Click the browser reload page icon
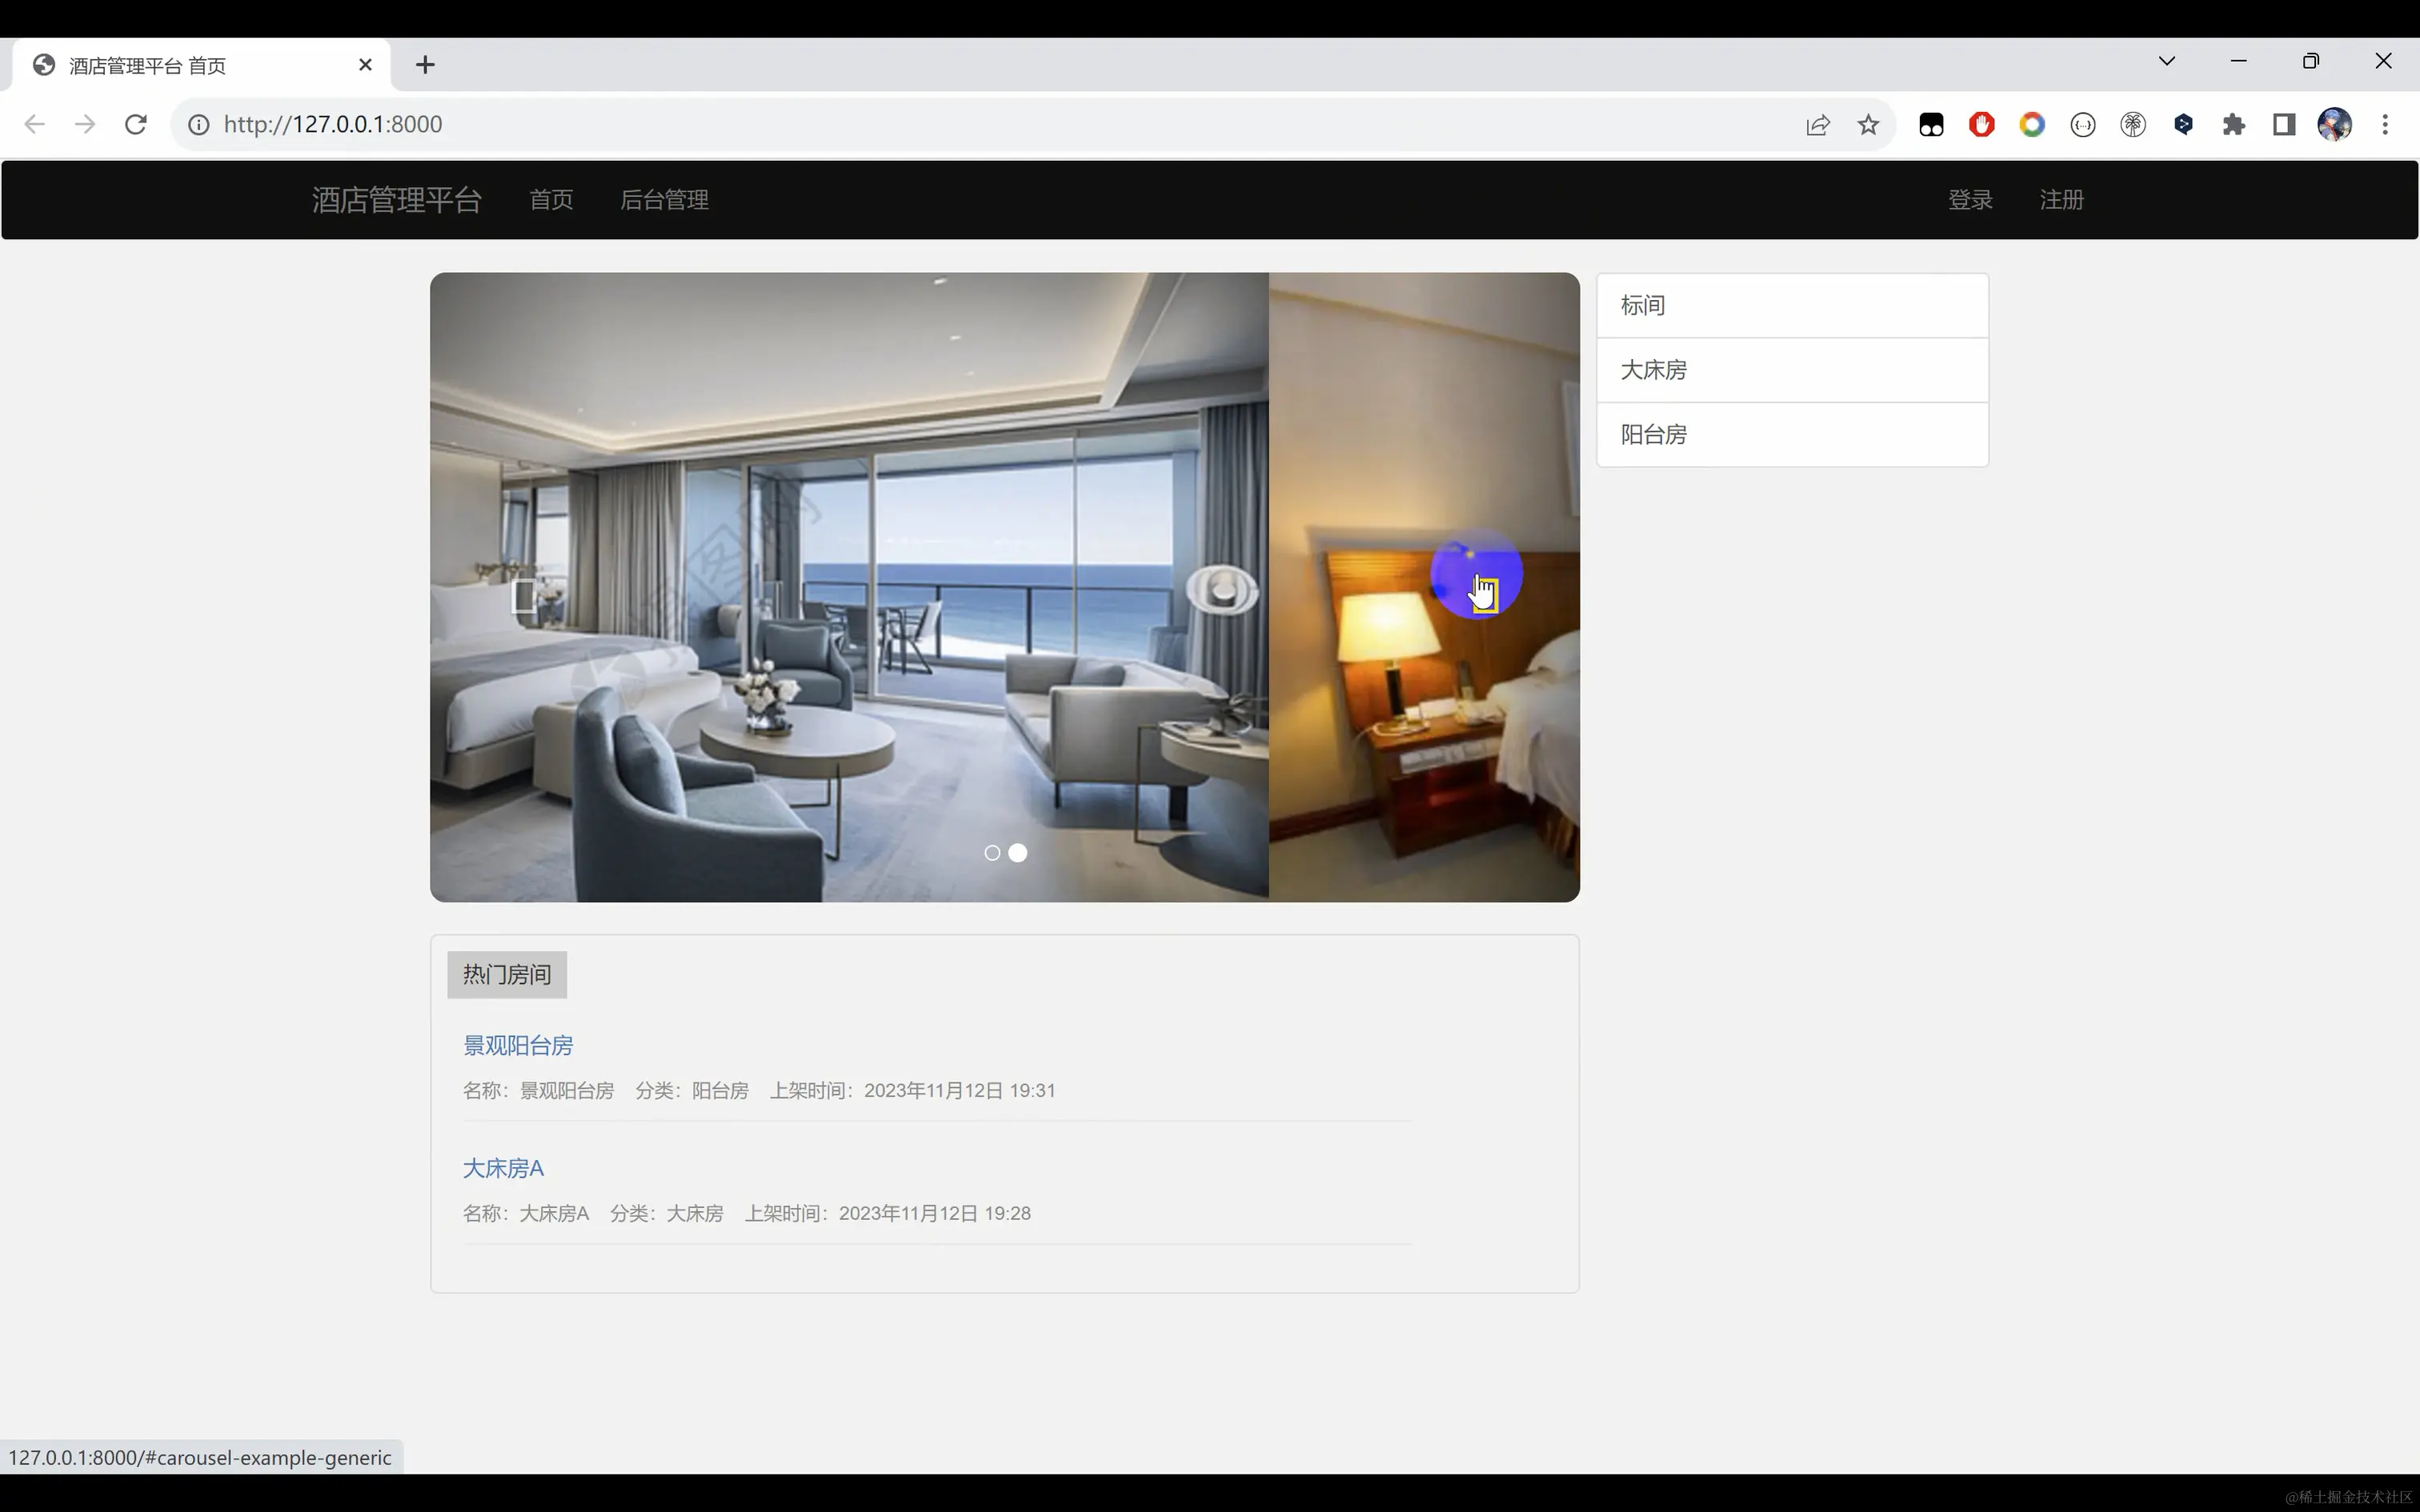2420x1512 pixels. click(x=136, y=124)
